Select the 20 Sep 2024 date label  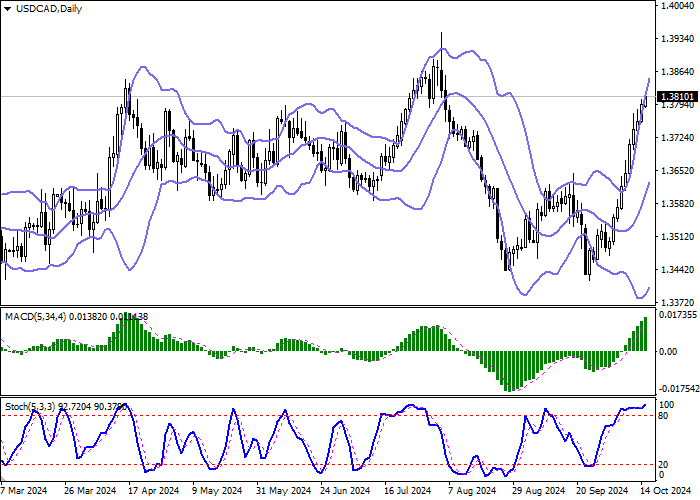tap(601, 491)
